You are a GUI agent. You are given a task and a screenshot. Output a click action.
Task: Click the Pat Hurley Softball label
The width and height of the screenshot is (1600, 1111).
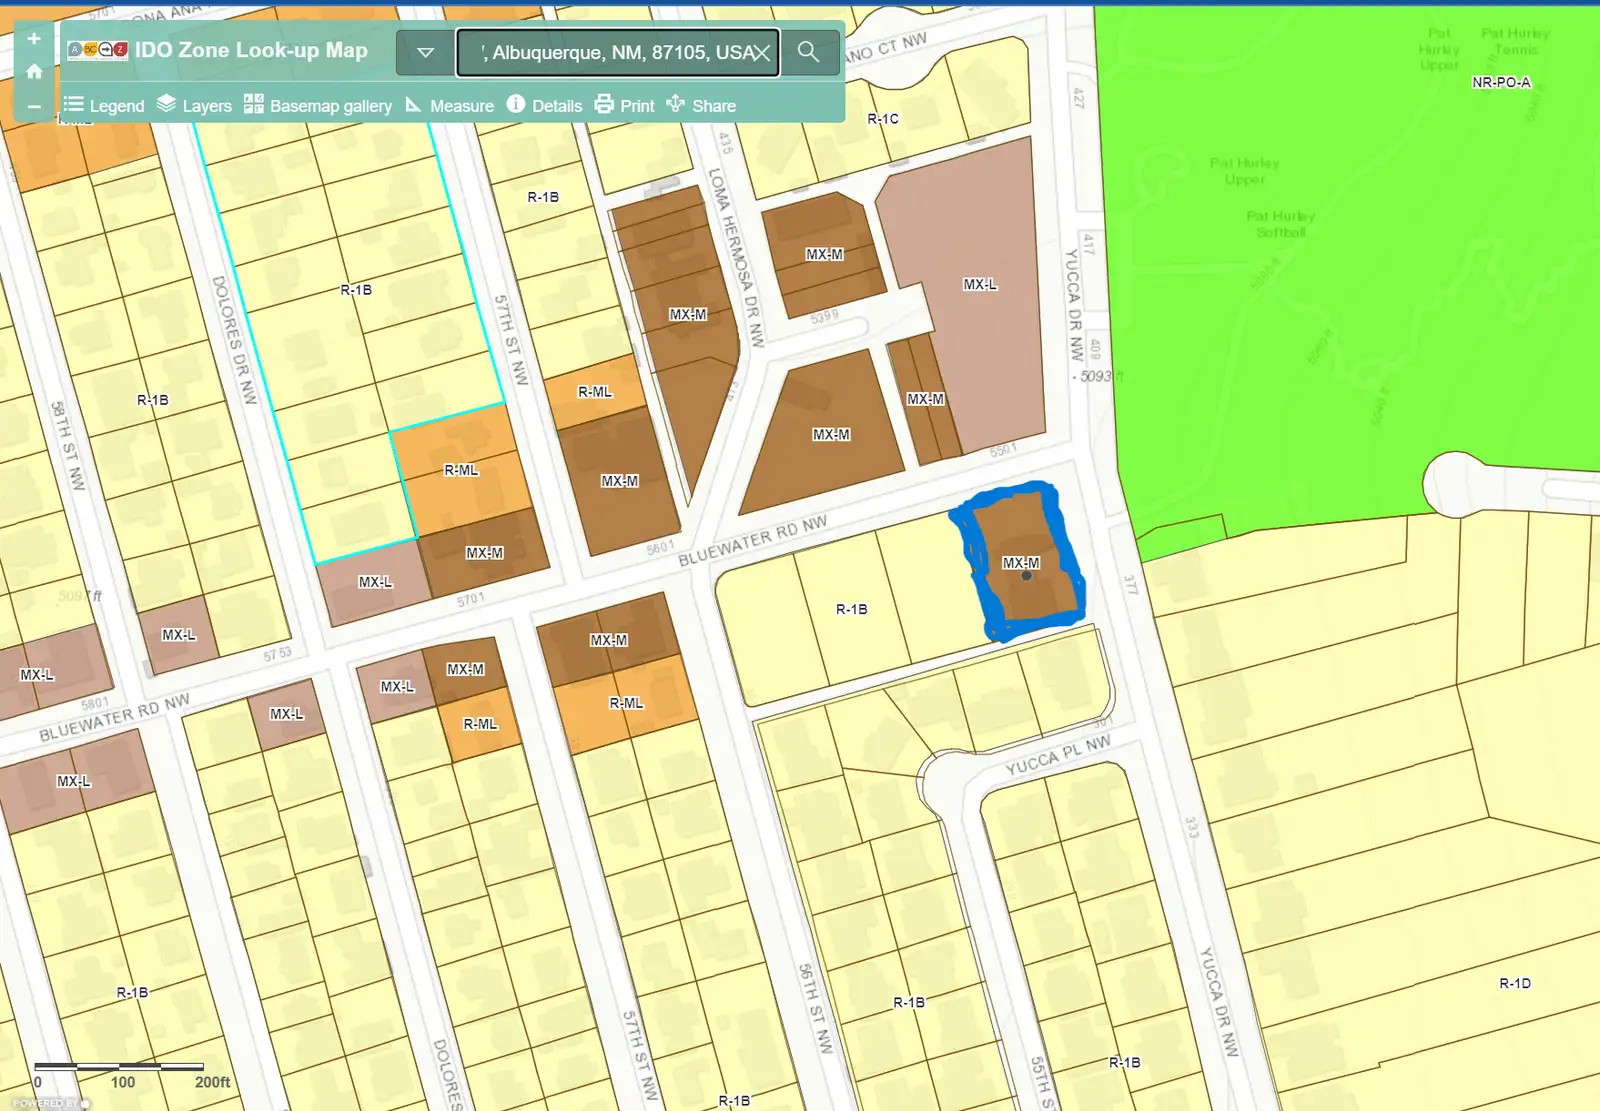pyautogui.click(x=1280, y=224)
